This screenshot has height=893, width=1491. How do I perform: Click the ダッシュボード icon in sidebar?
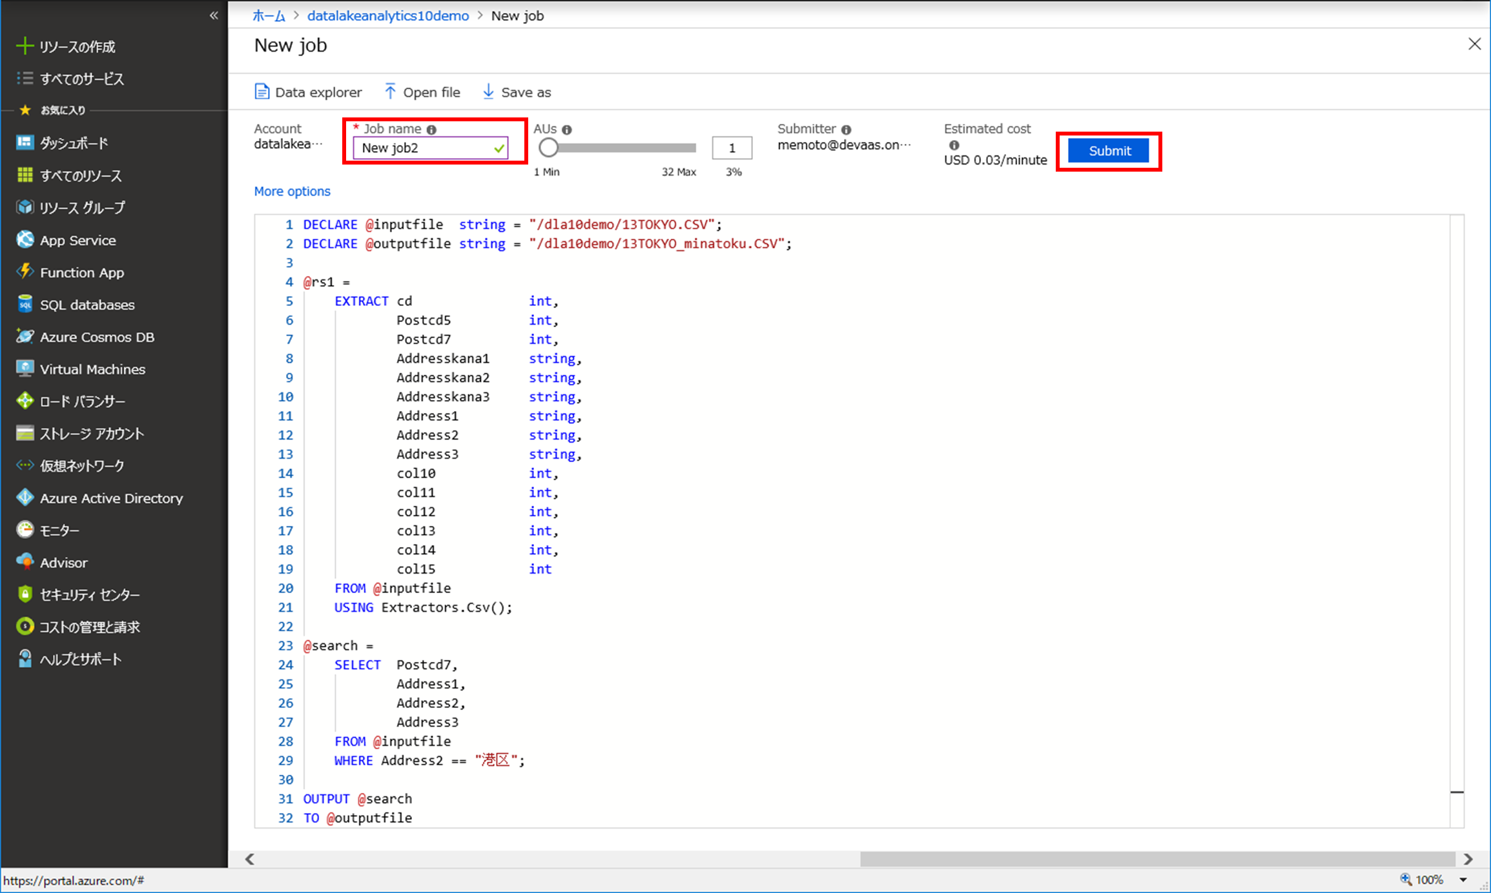25,143
